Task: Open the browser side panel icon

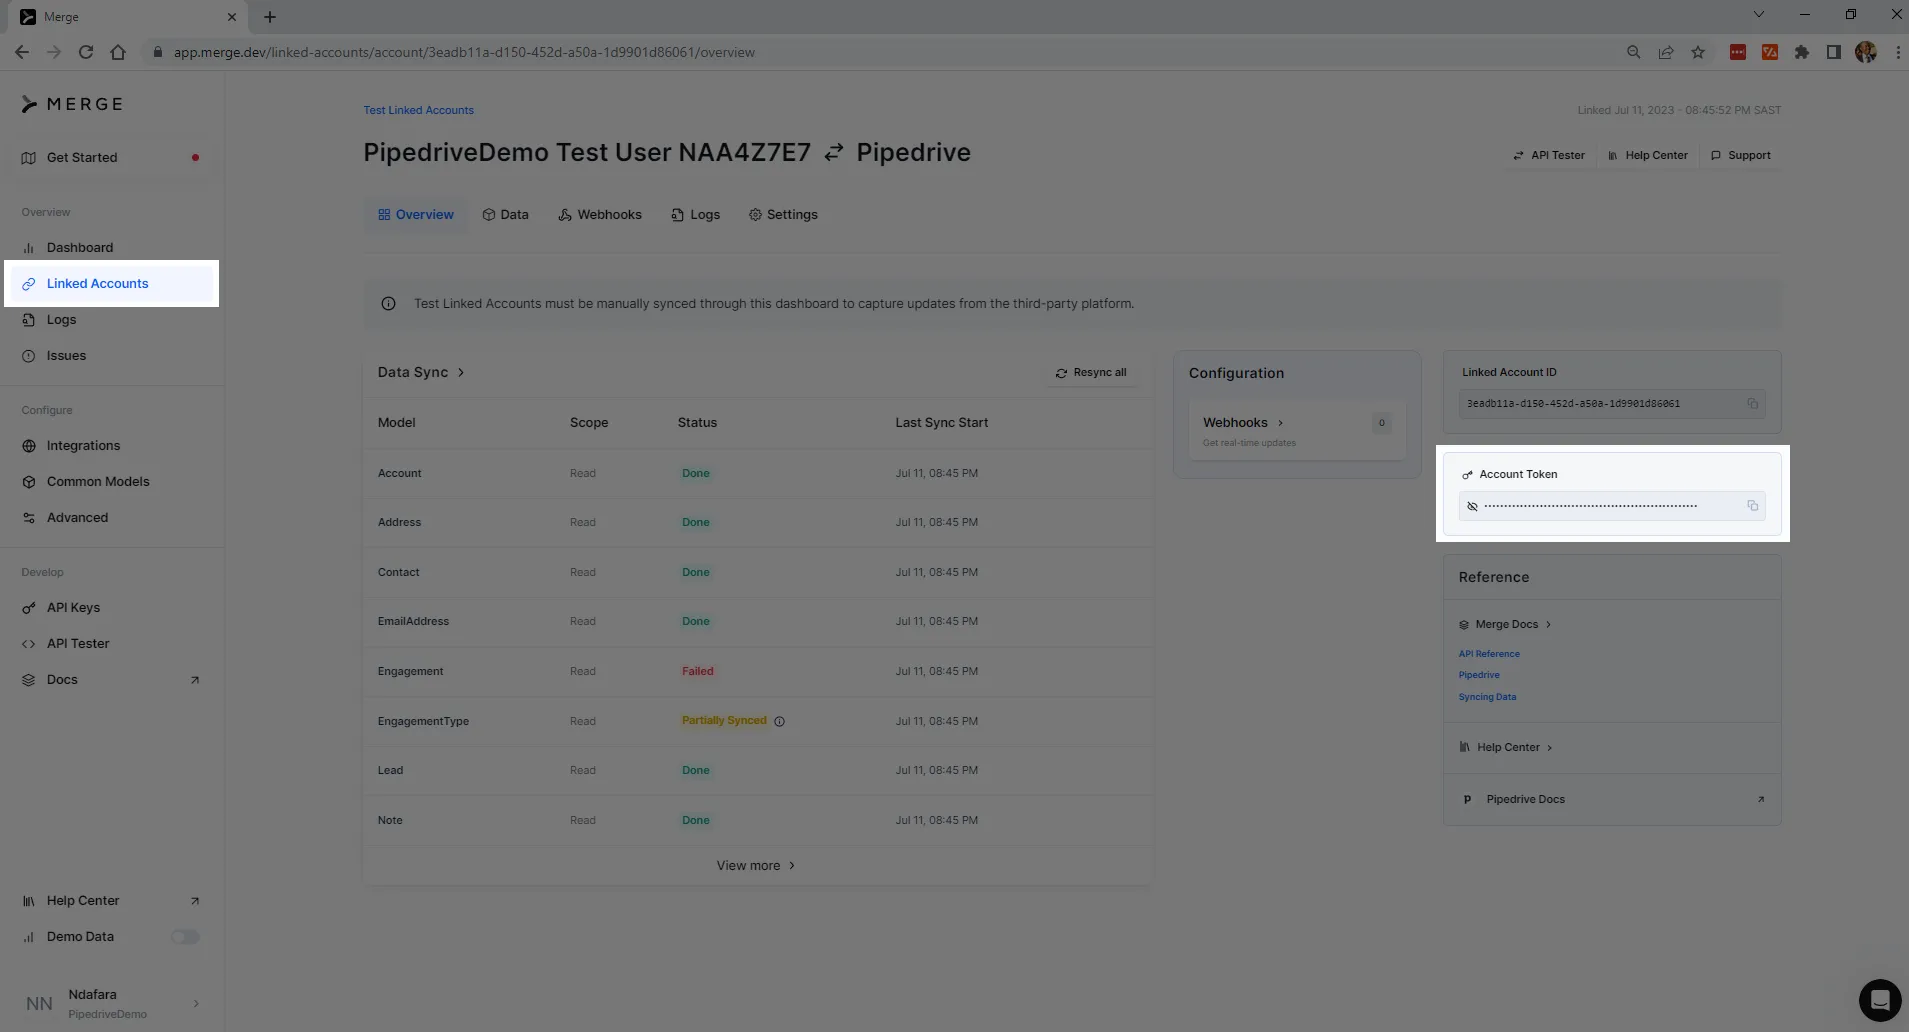Action: click(x=1834, y=52)
